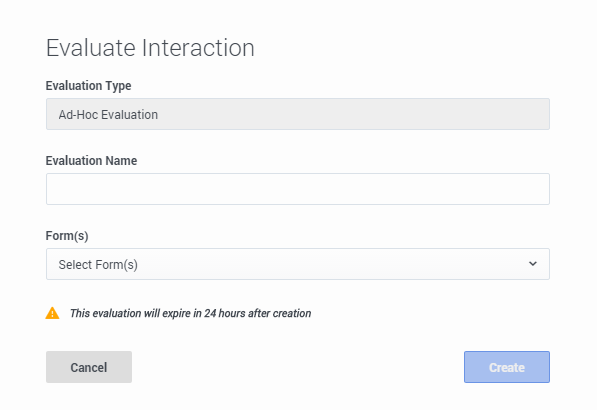Click the Evaluate Interaction heading

coord(150,48)
